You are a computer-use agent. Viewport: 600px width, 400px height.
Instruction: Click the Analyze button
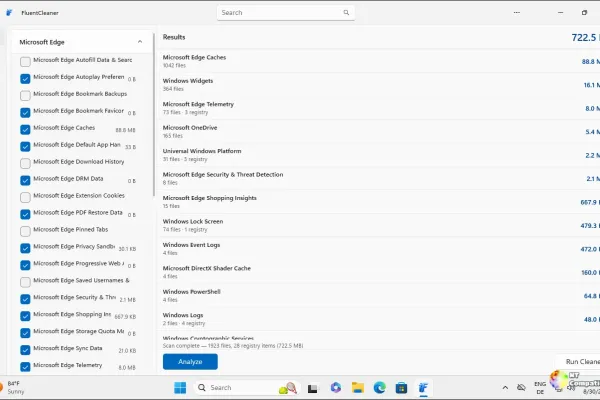pyautogui.click(x=190, y=362)
